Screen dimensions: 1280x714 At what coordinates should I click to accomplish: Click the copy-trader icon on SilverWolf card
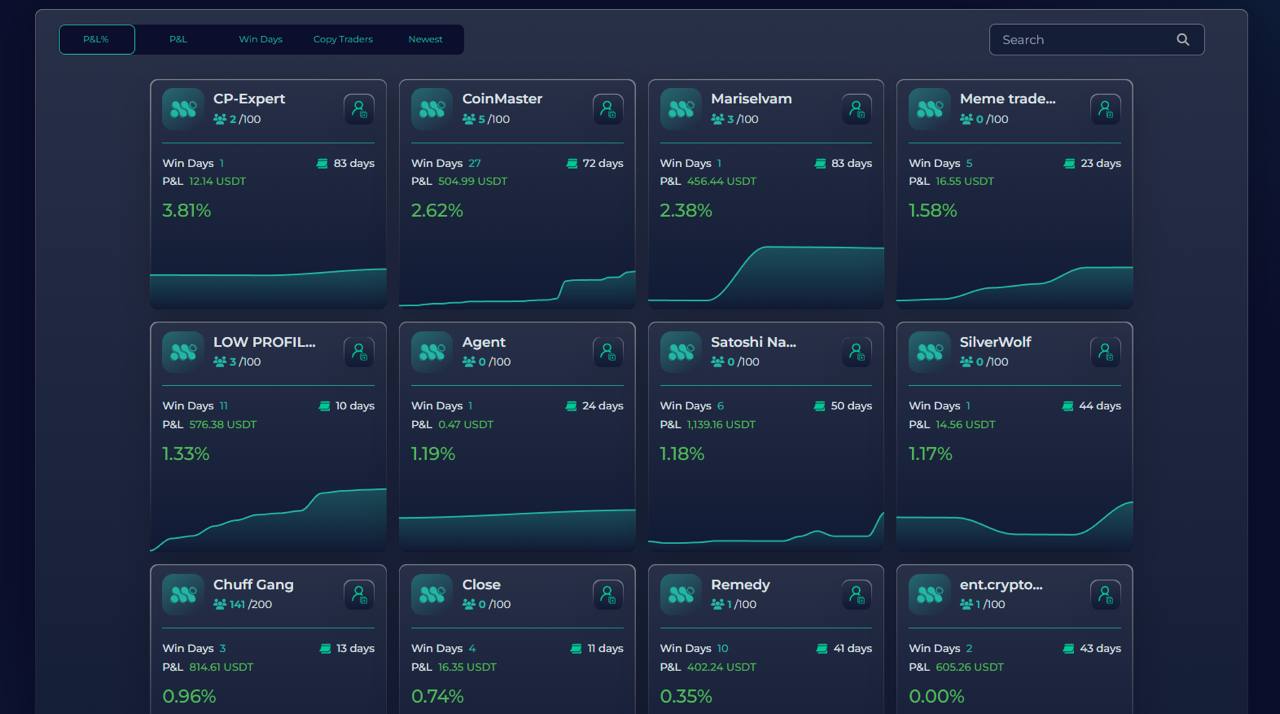pyautogui.click(x=1105, y=352)
